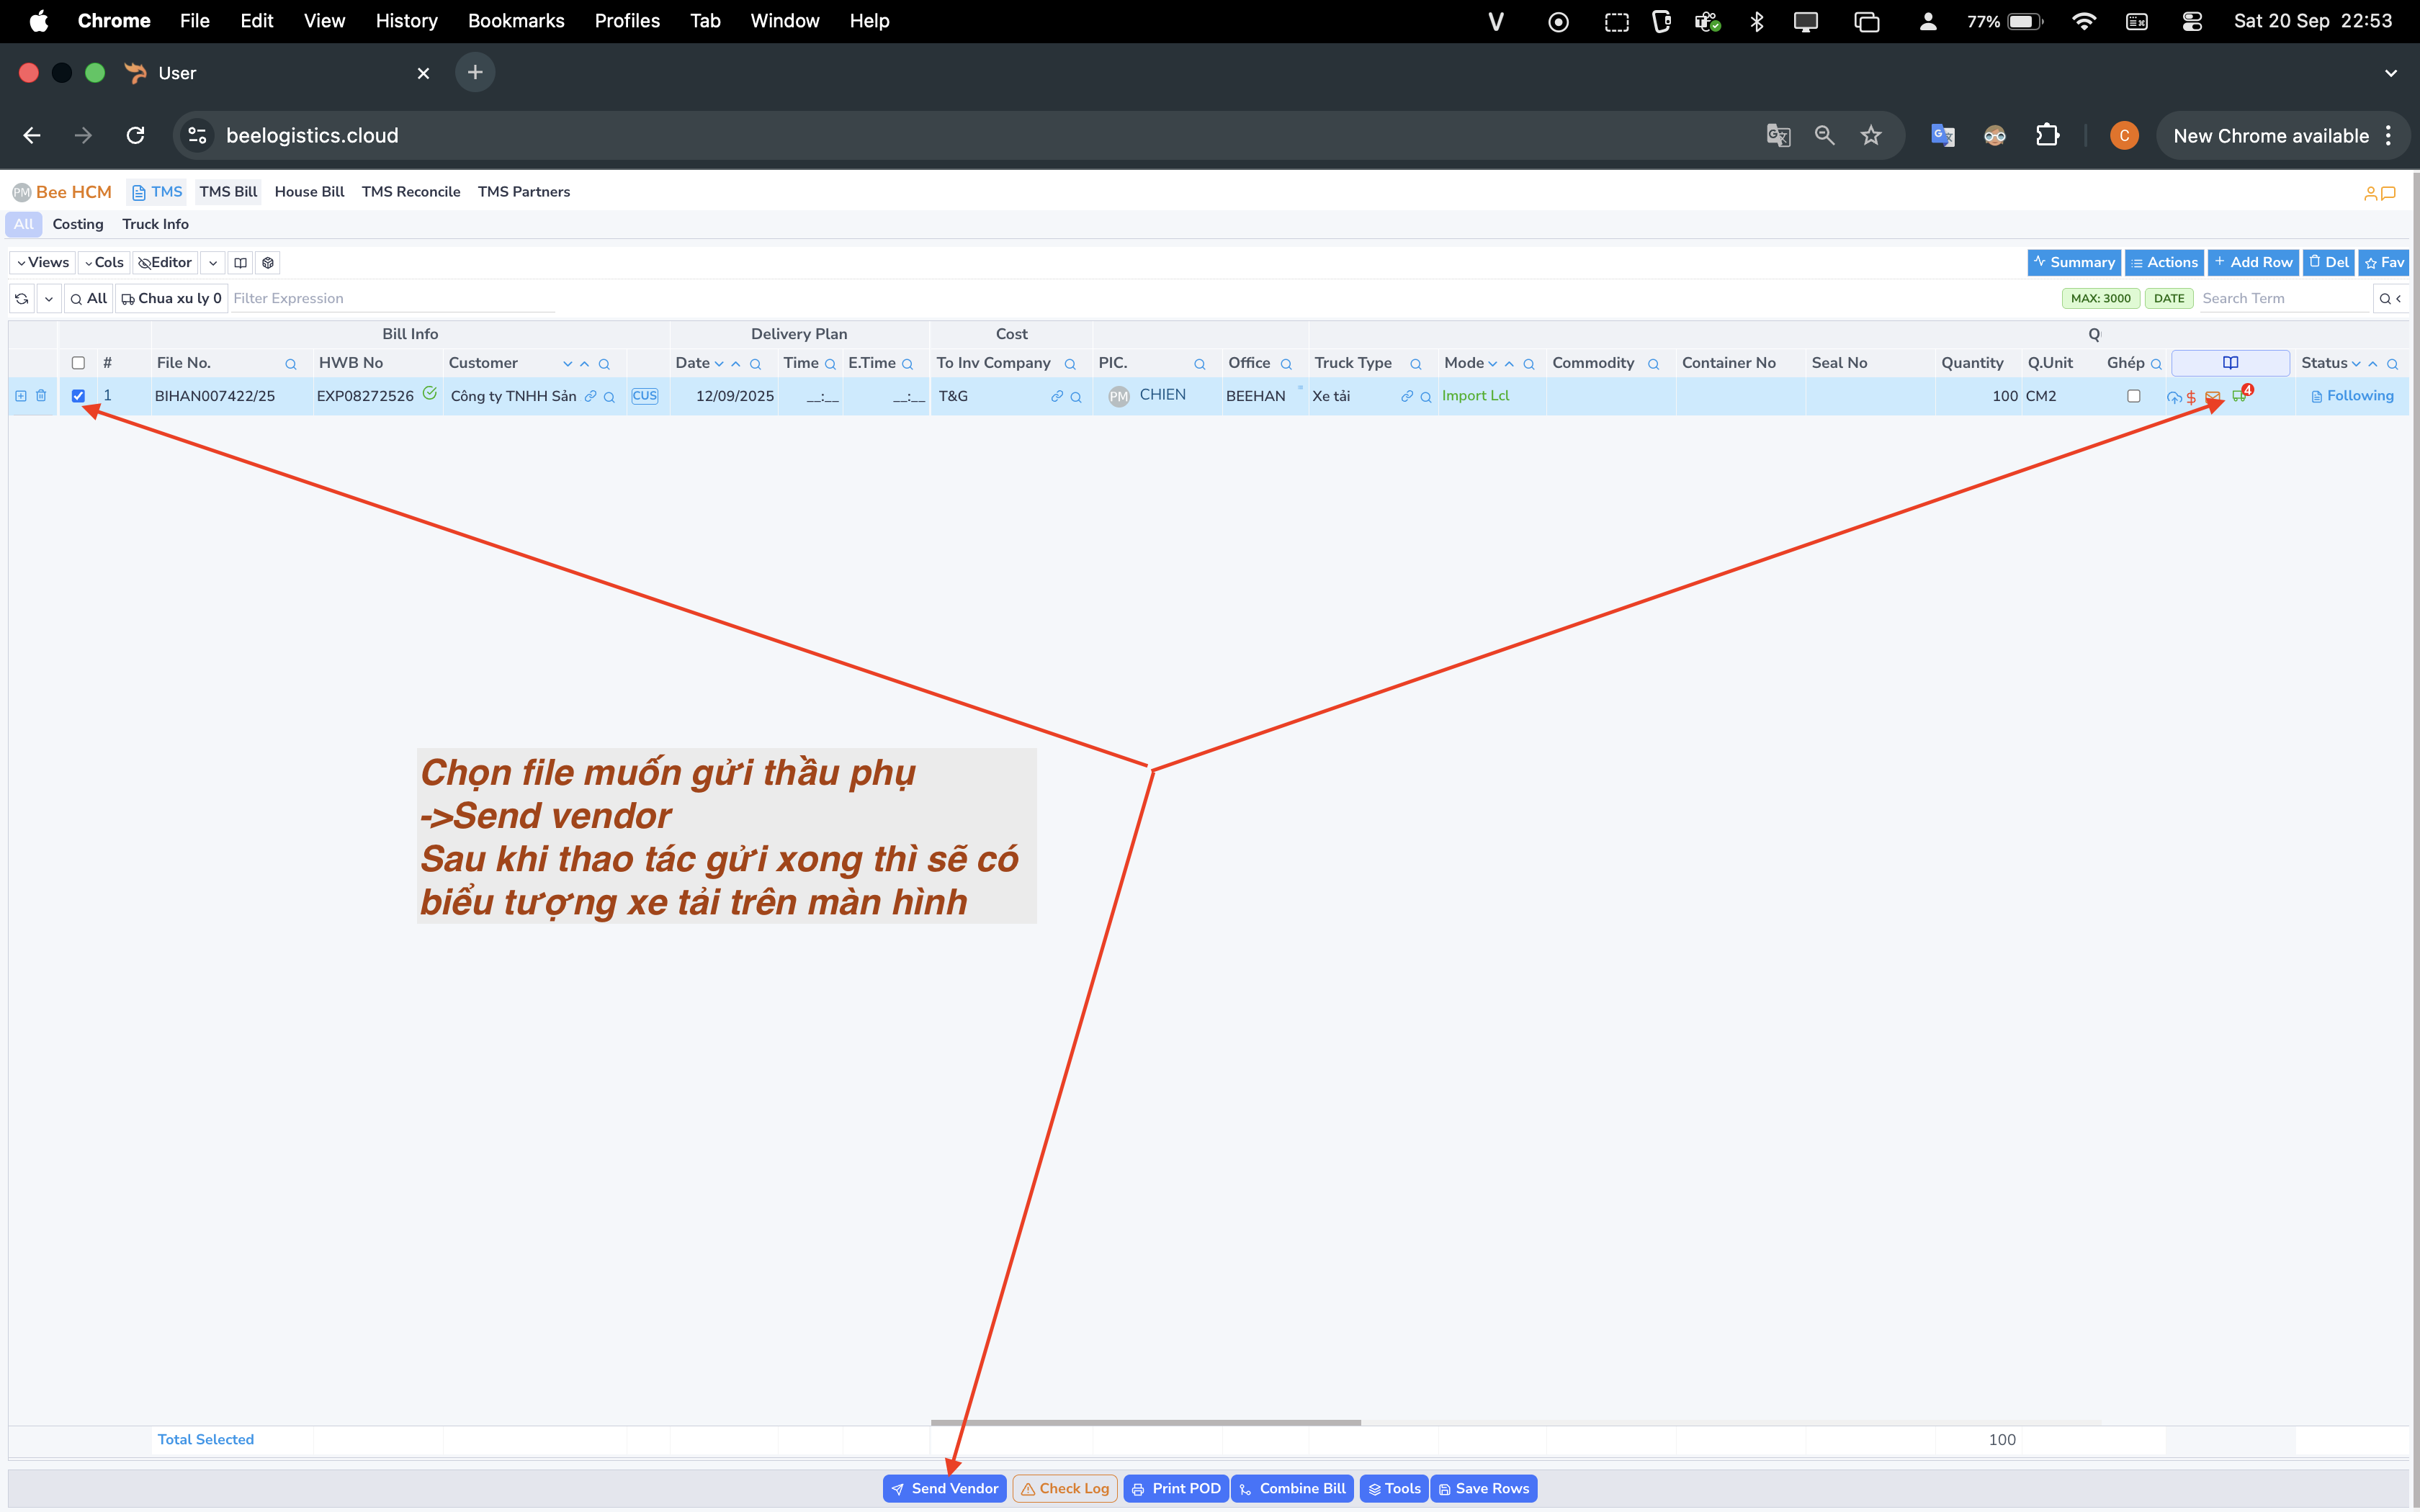Check the select-all checkbox in header
The width and height of the screenshot is (2420, 1512).
coord(77,363)
